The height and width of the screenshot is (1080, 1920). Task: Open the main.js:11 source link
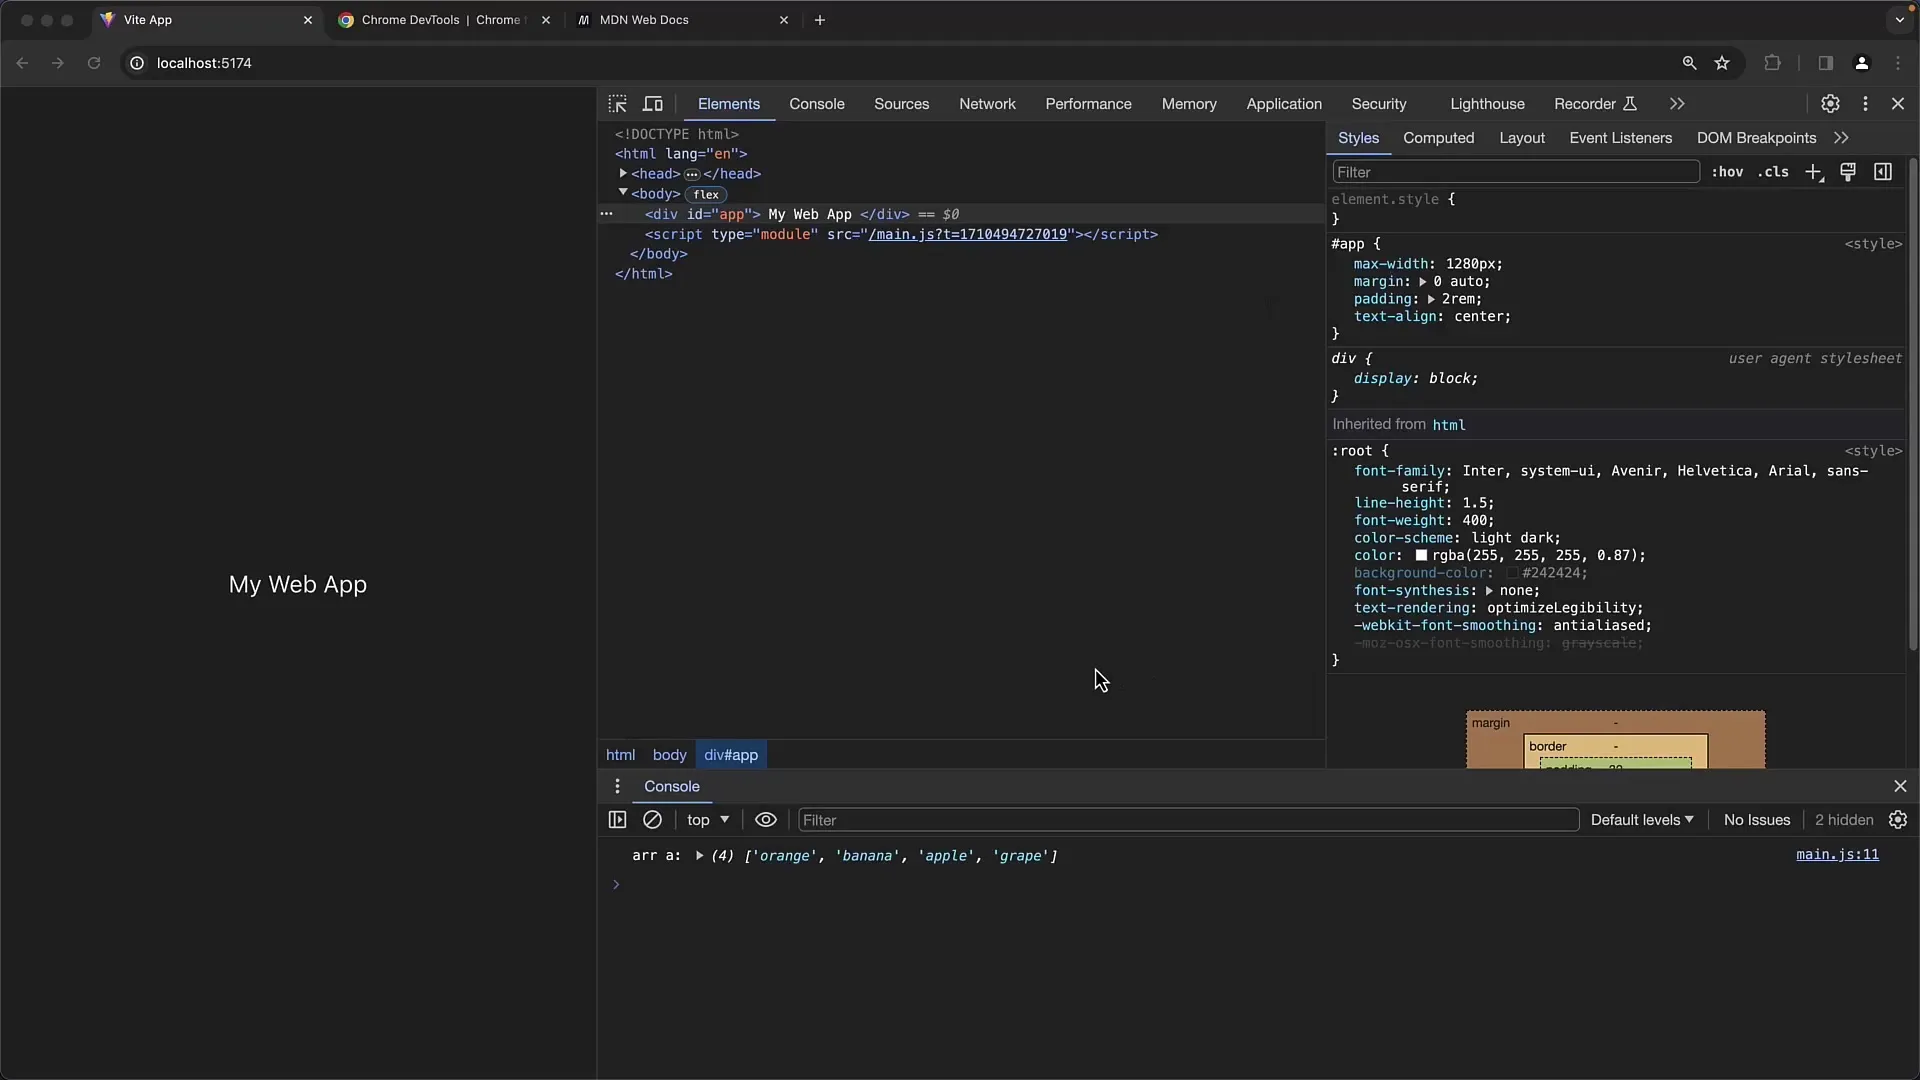[x=1837, y=855]
